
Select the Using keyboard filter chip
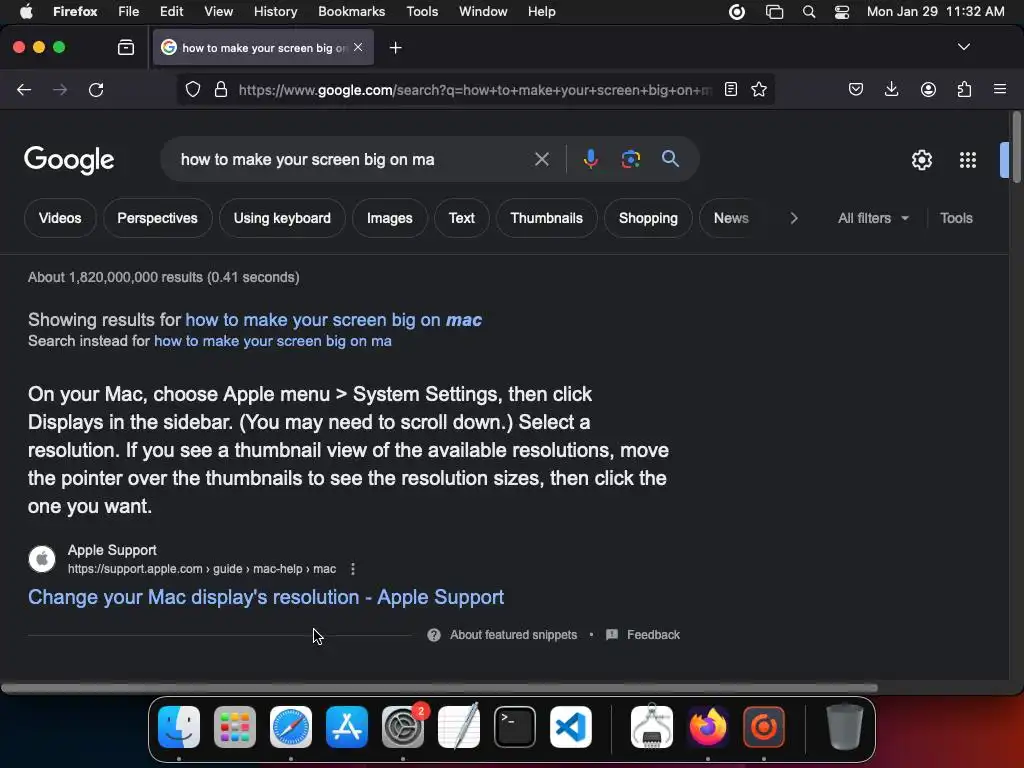tap(282, 218)
